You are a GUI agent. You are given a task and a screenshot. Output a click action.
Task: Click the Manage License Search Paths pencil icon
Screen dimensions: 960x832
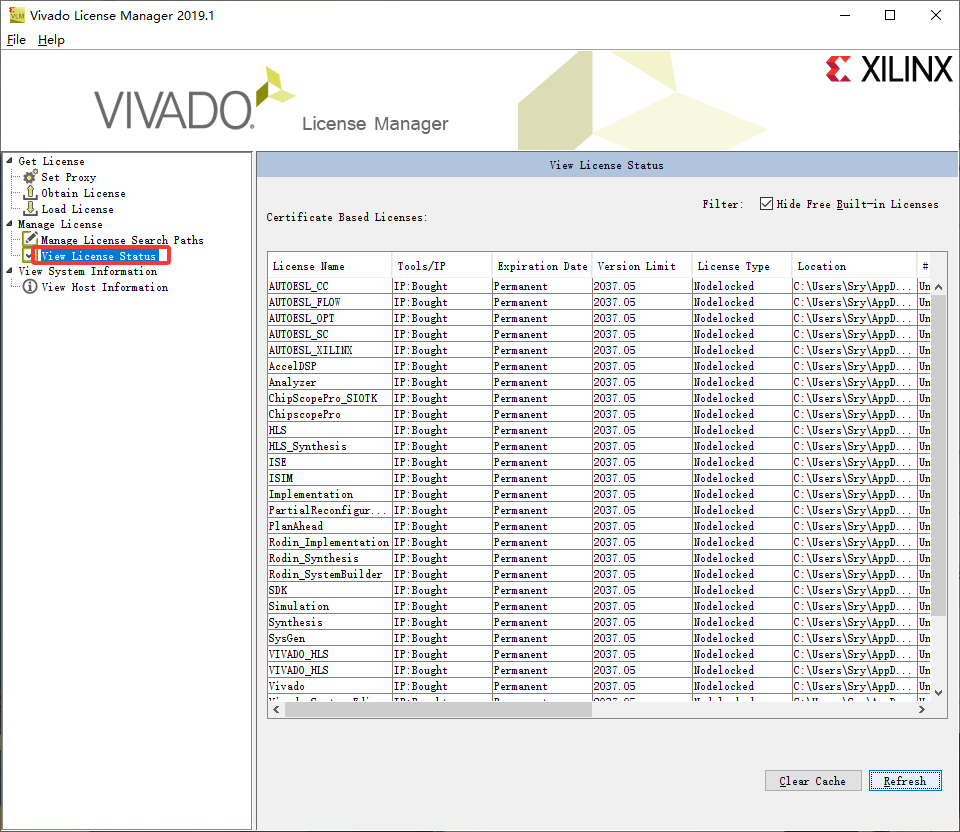coord(30,239)
